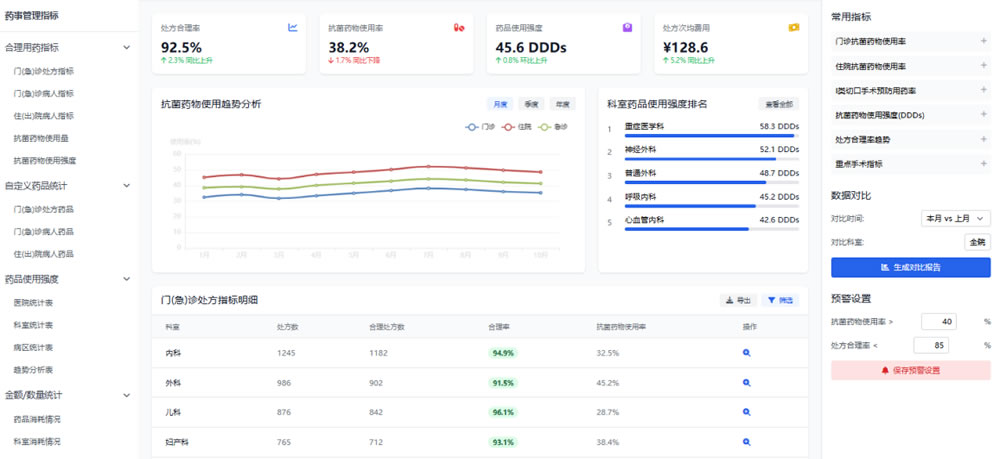Open 趋势分析表 in the sidebar
The height and width of the screenshot is (459, 1000).
(33, 370)
